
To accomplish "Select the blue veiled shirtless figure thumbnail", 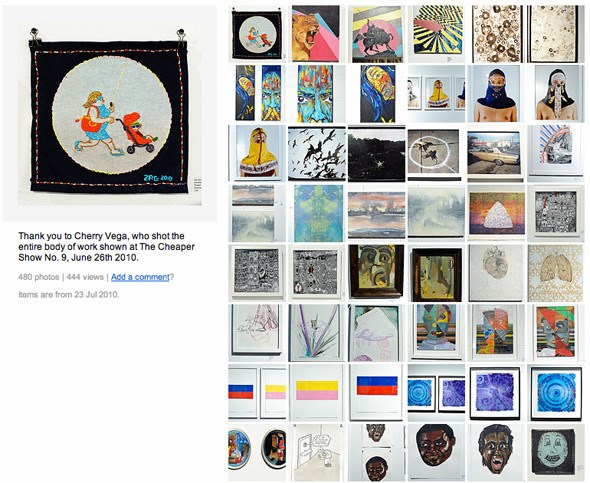I will [495, 94].
